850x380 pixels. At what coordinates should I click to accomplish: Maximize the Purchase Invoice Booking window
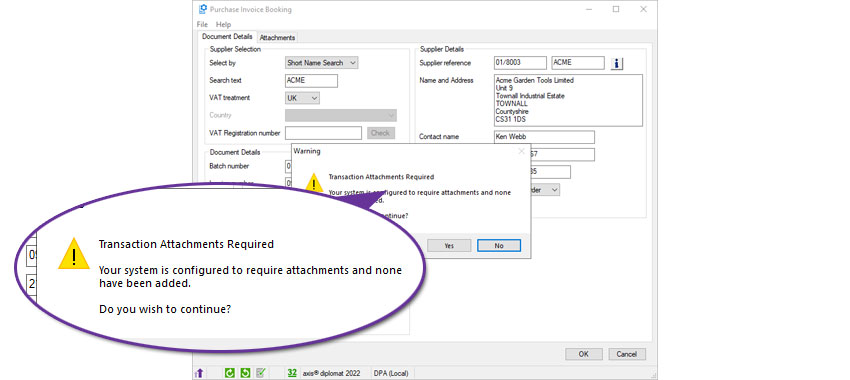(616, 9)
